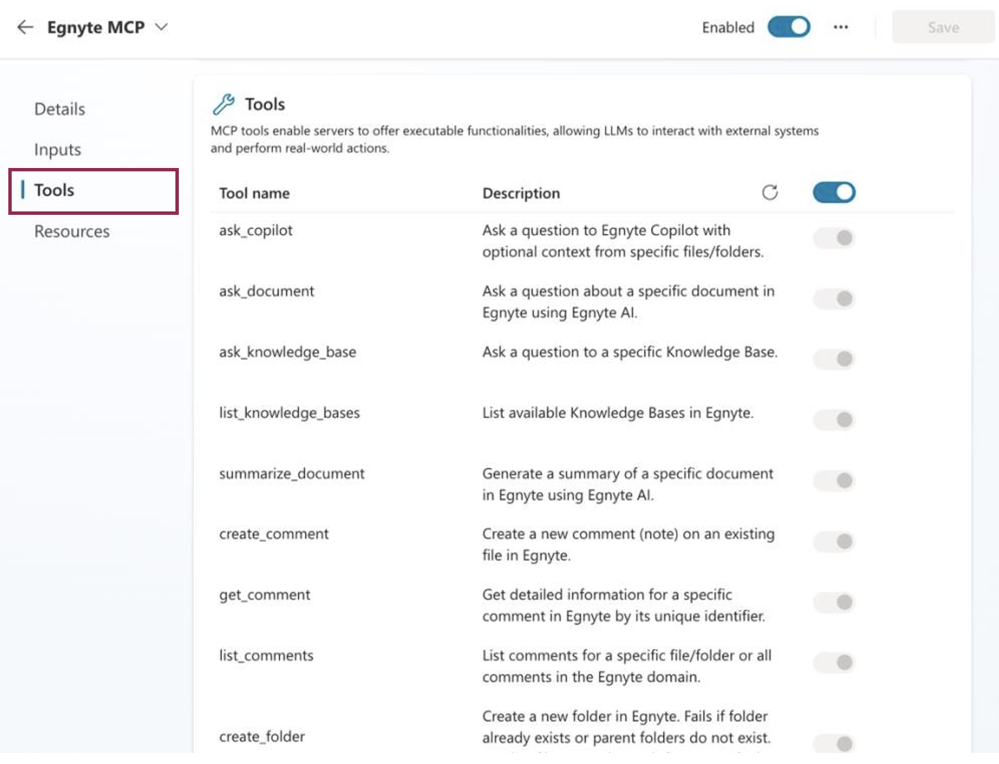Click the Save button
999x764 pixels.
tap(942, 28)
